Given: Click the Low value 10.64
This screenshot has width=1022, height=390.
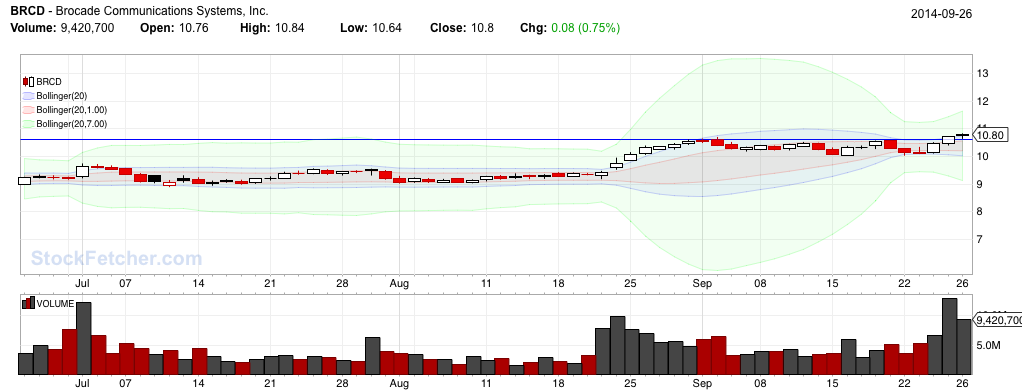Looking at the screenshot, I should (x=386, y=28).
